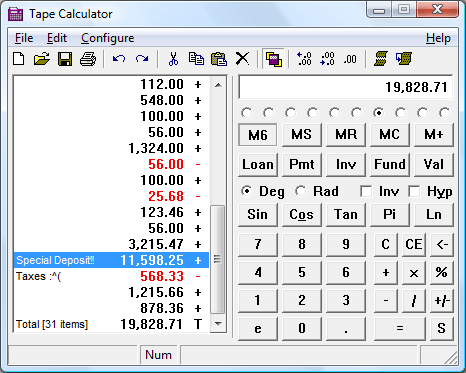Select the 3,215.47 tape entry
Screen dimensions: 466x373
click(x=111, y=244)
